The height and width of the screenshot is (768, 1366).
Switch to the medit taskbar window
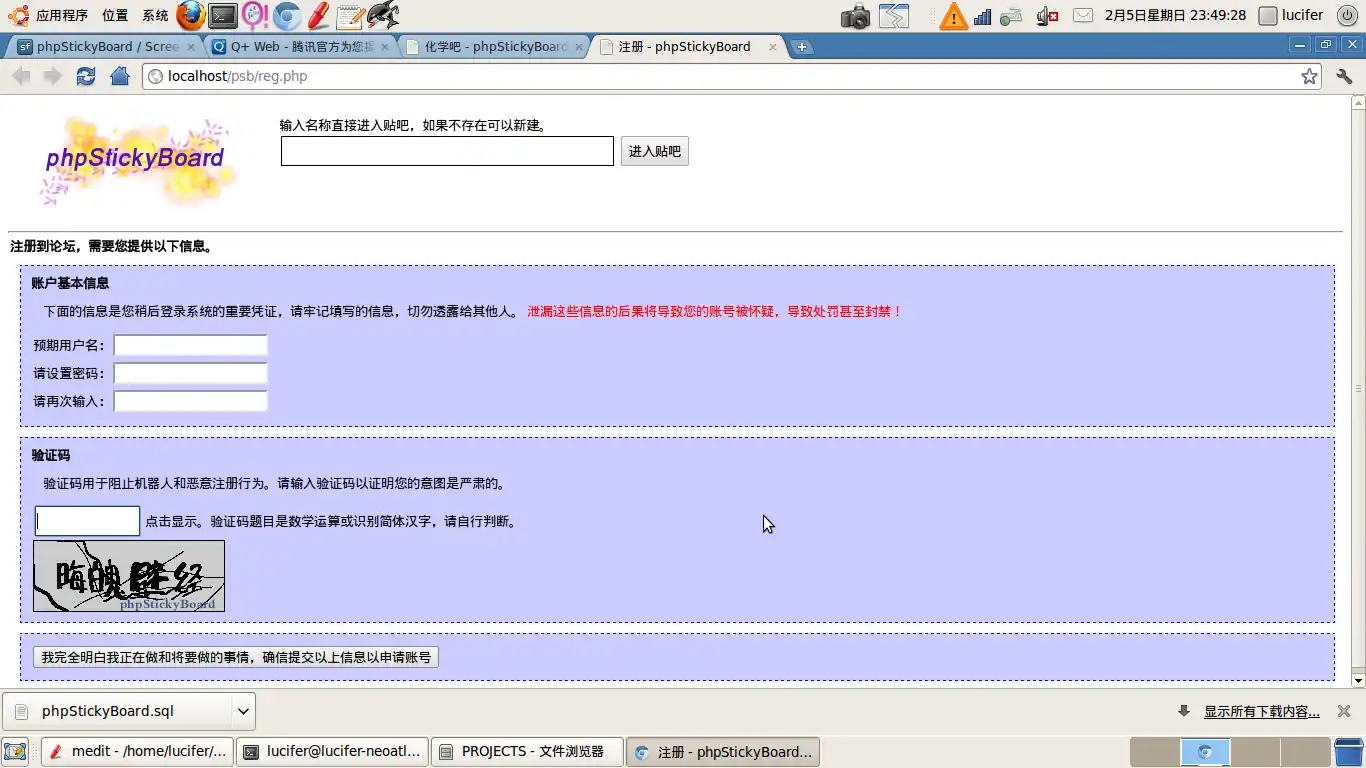pyautogui.click(x=138, y=752)
